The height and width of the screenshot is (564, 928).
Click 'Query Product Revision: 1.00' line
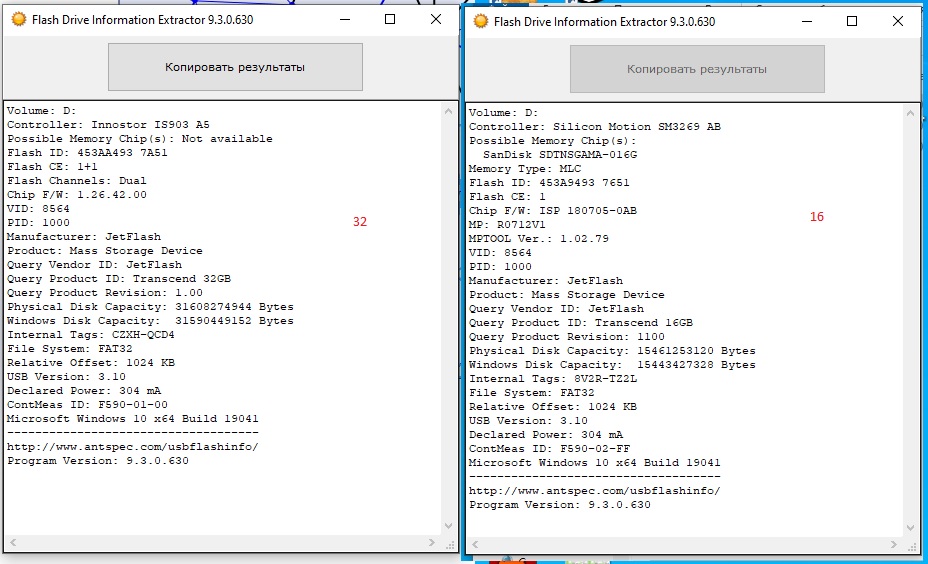click(105, 293)
